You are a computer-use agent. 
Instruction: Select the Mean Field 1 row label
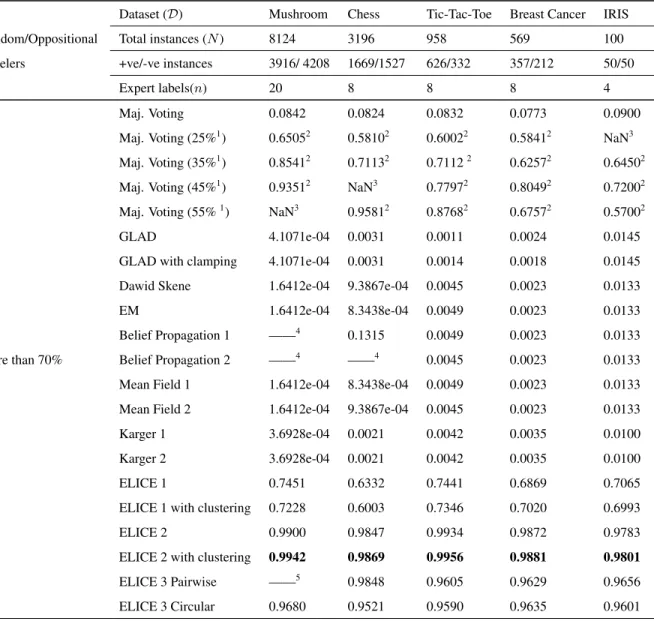(x=154, y=385)
